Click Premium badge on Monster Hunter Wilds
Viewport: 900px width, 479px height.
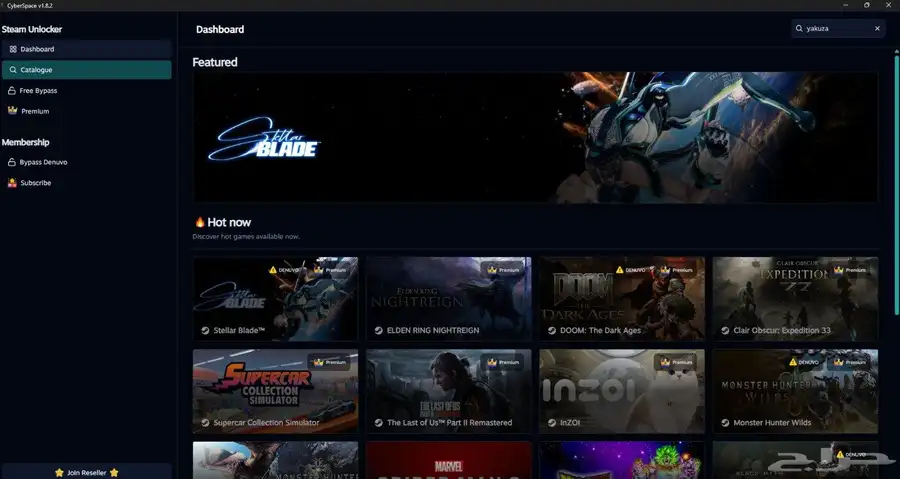tap(850, 362)
